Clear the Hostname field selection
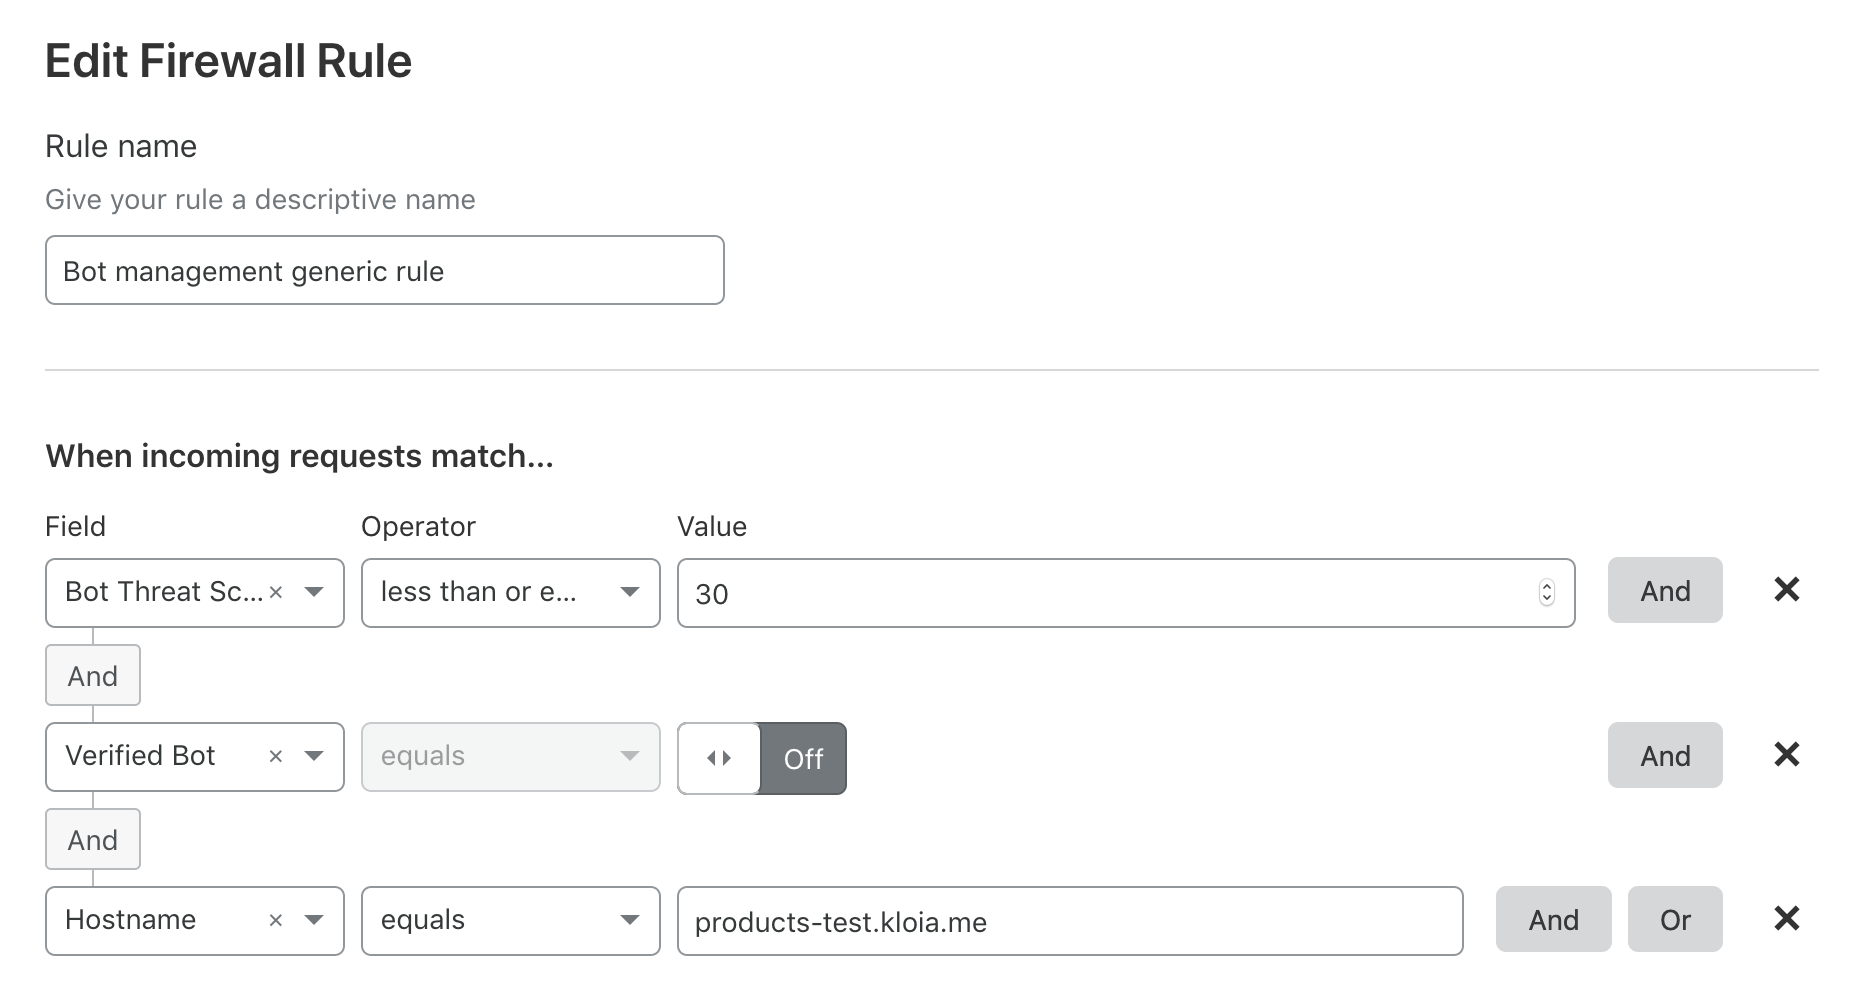The height and width of the screenshot is (1008, 1870). (276, 921)
